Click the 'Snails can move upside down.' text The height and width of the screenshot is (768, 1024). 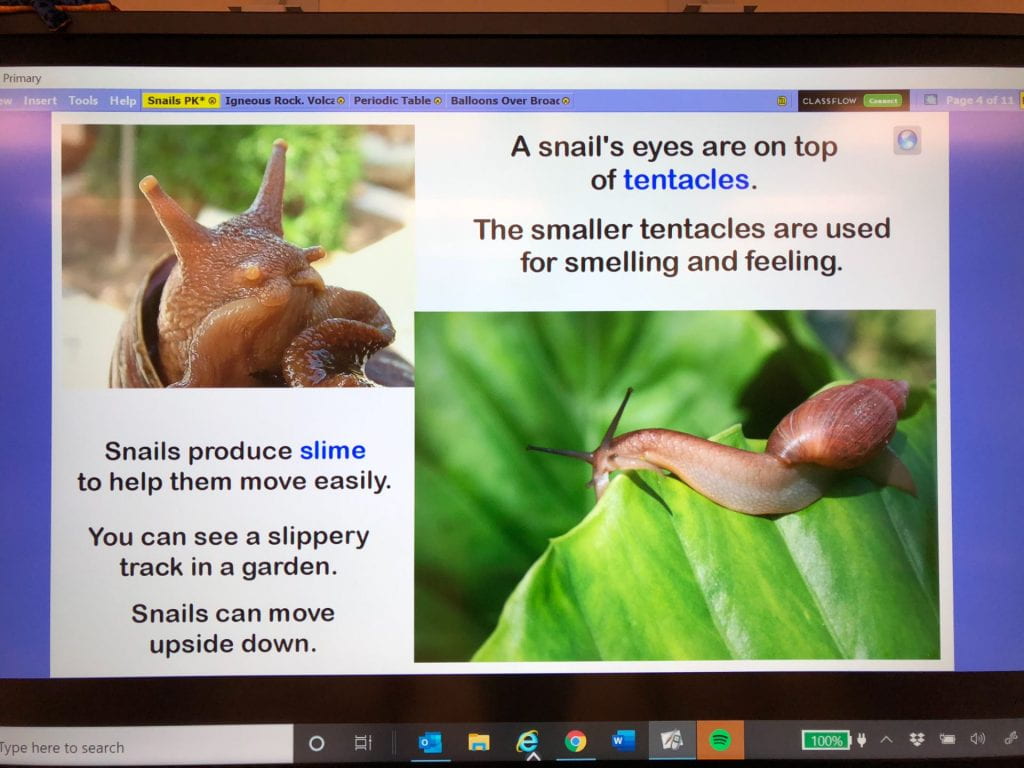point(232,628)
